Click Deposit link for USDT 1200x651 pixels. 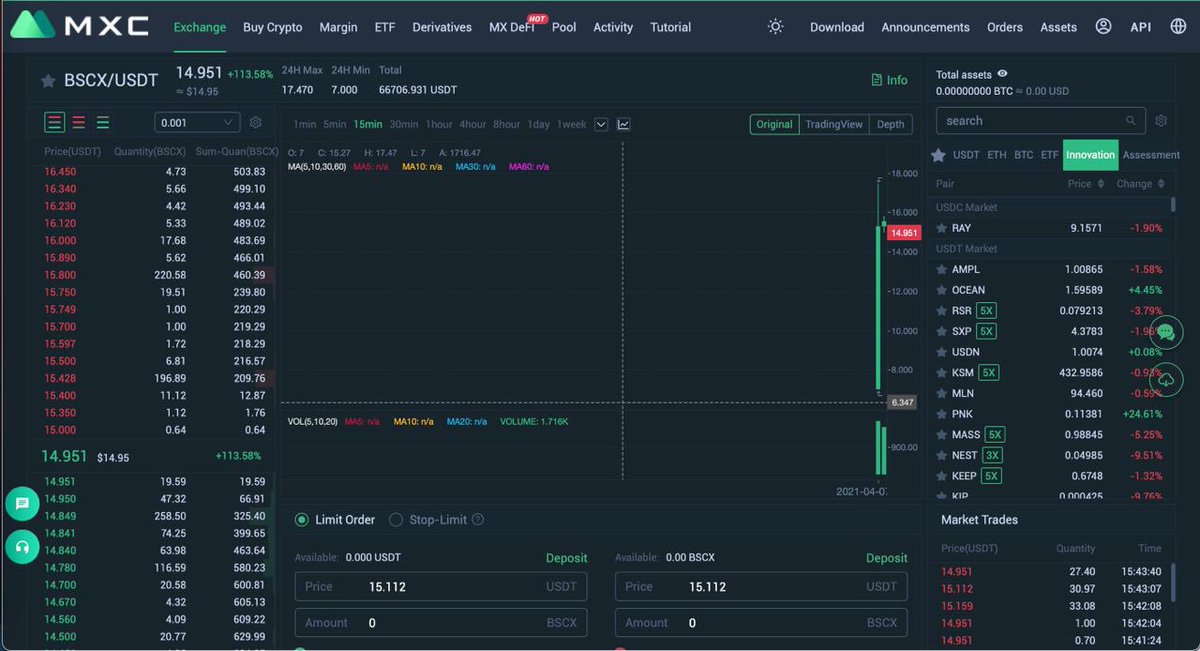point(566,558)
